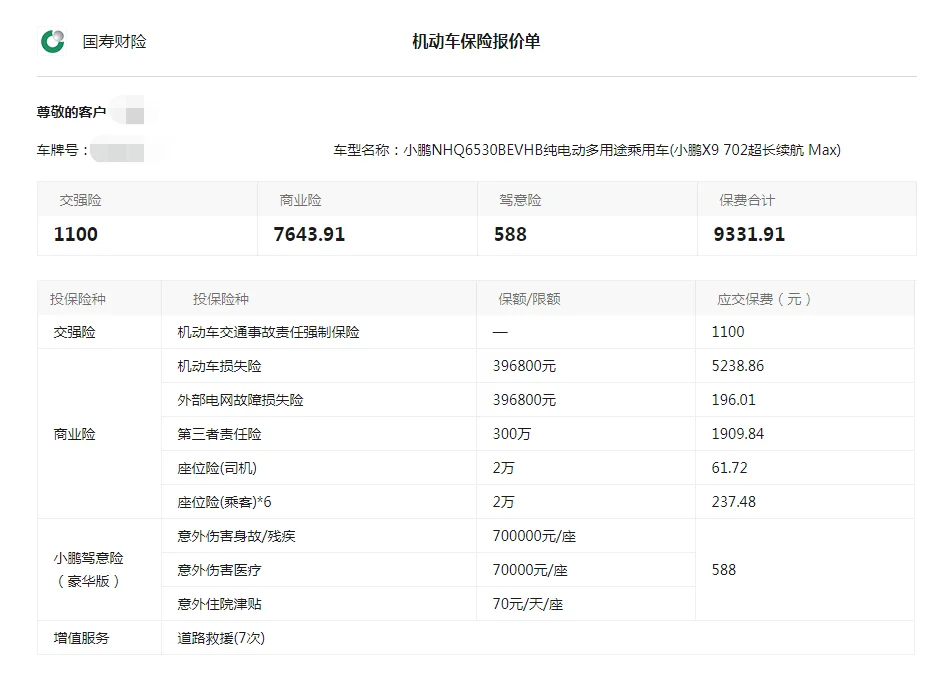This screenshot has height=674, width=937.
Task: Select the 道路救援(7次) service entry
Action: [x=221, y=639]
